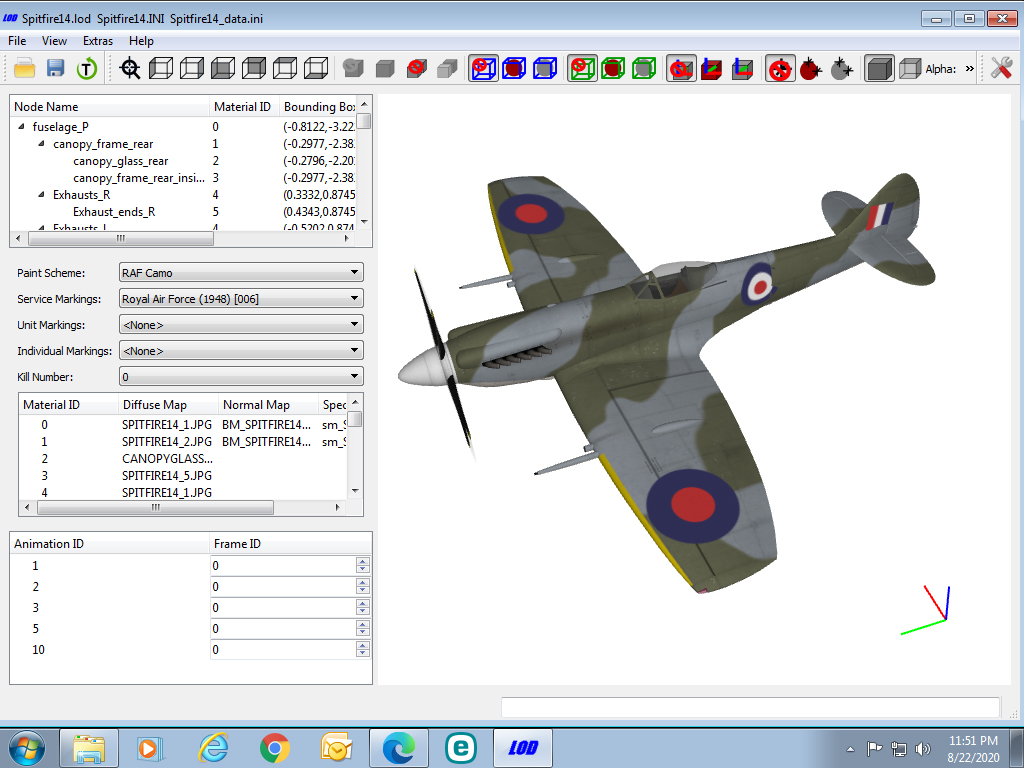Click the gray bomb with sparks icon
Viewport: 1024px width, 768px height.
(x=842, y=68)
